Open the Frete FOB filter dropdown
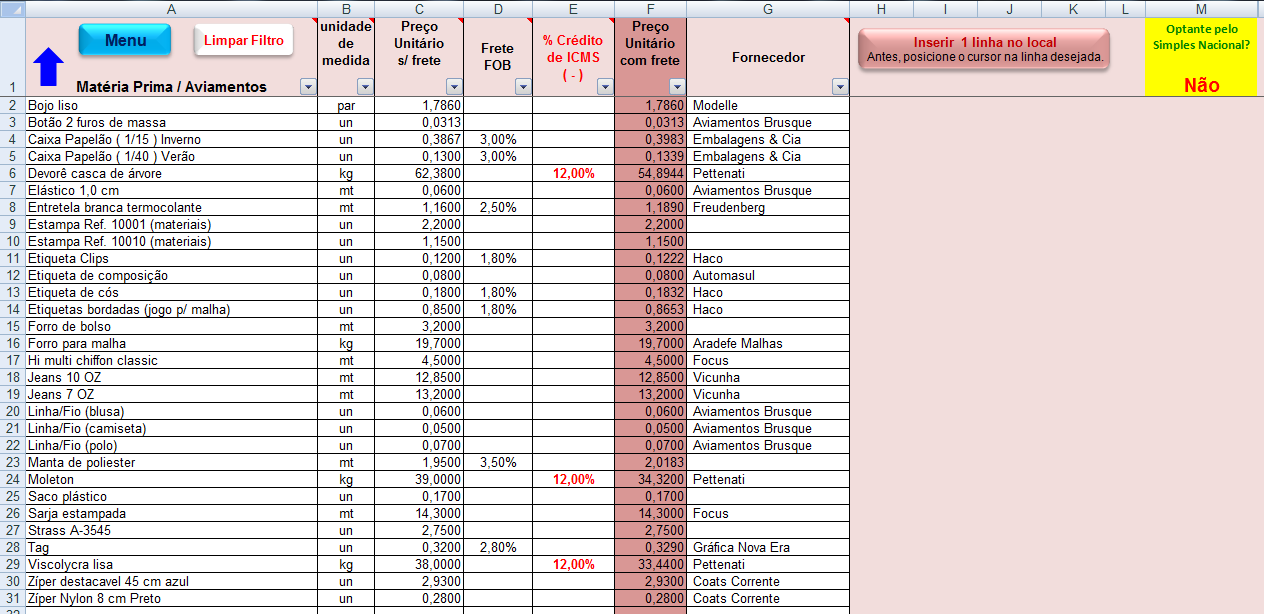The image size is (1264, 614). click(x=523, y=87)
